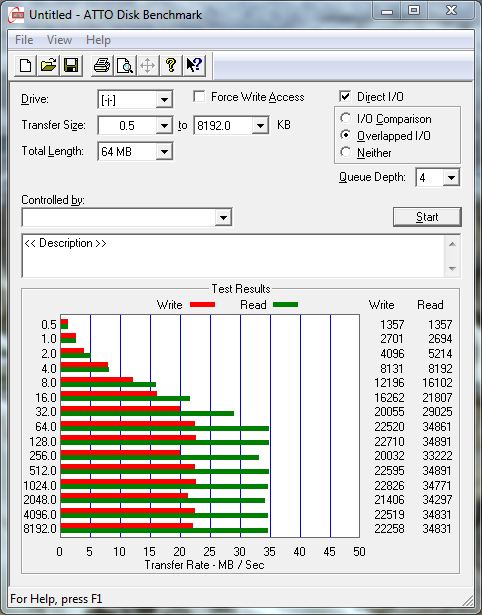Open the Help menu

point(98,40)
